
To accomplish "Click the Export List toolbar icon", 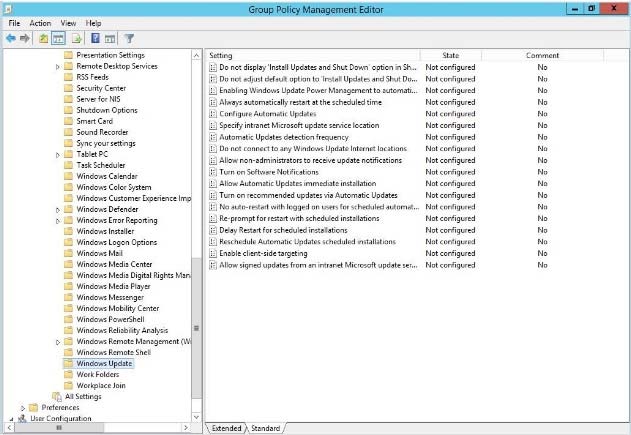I will [x=76, y=39].
